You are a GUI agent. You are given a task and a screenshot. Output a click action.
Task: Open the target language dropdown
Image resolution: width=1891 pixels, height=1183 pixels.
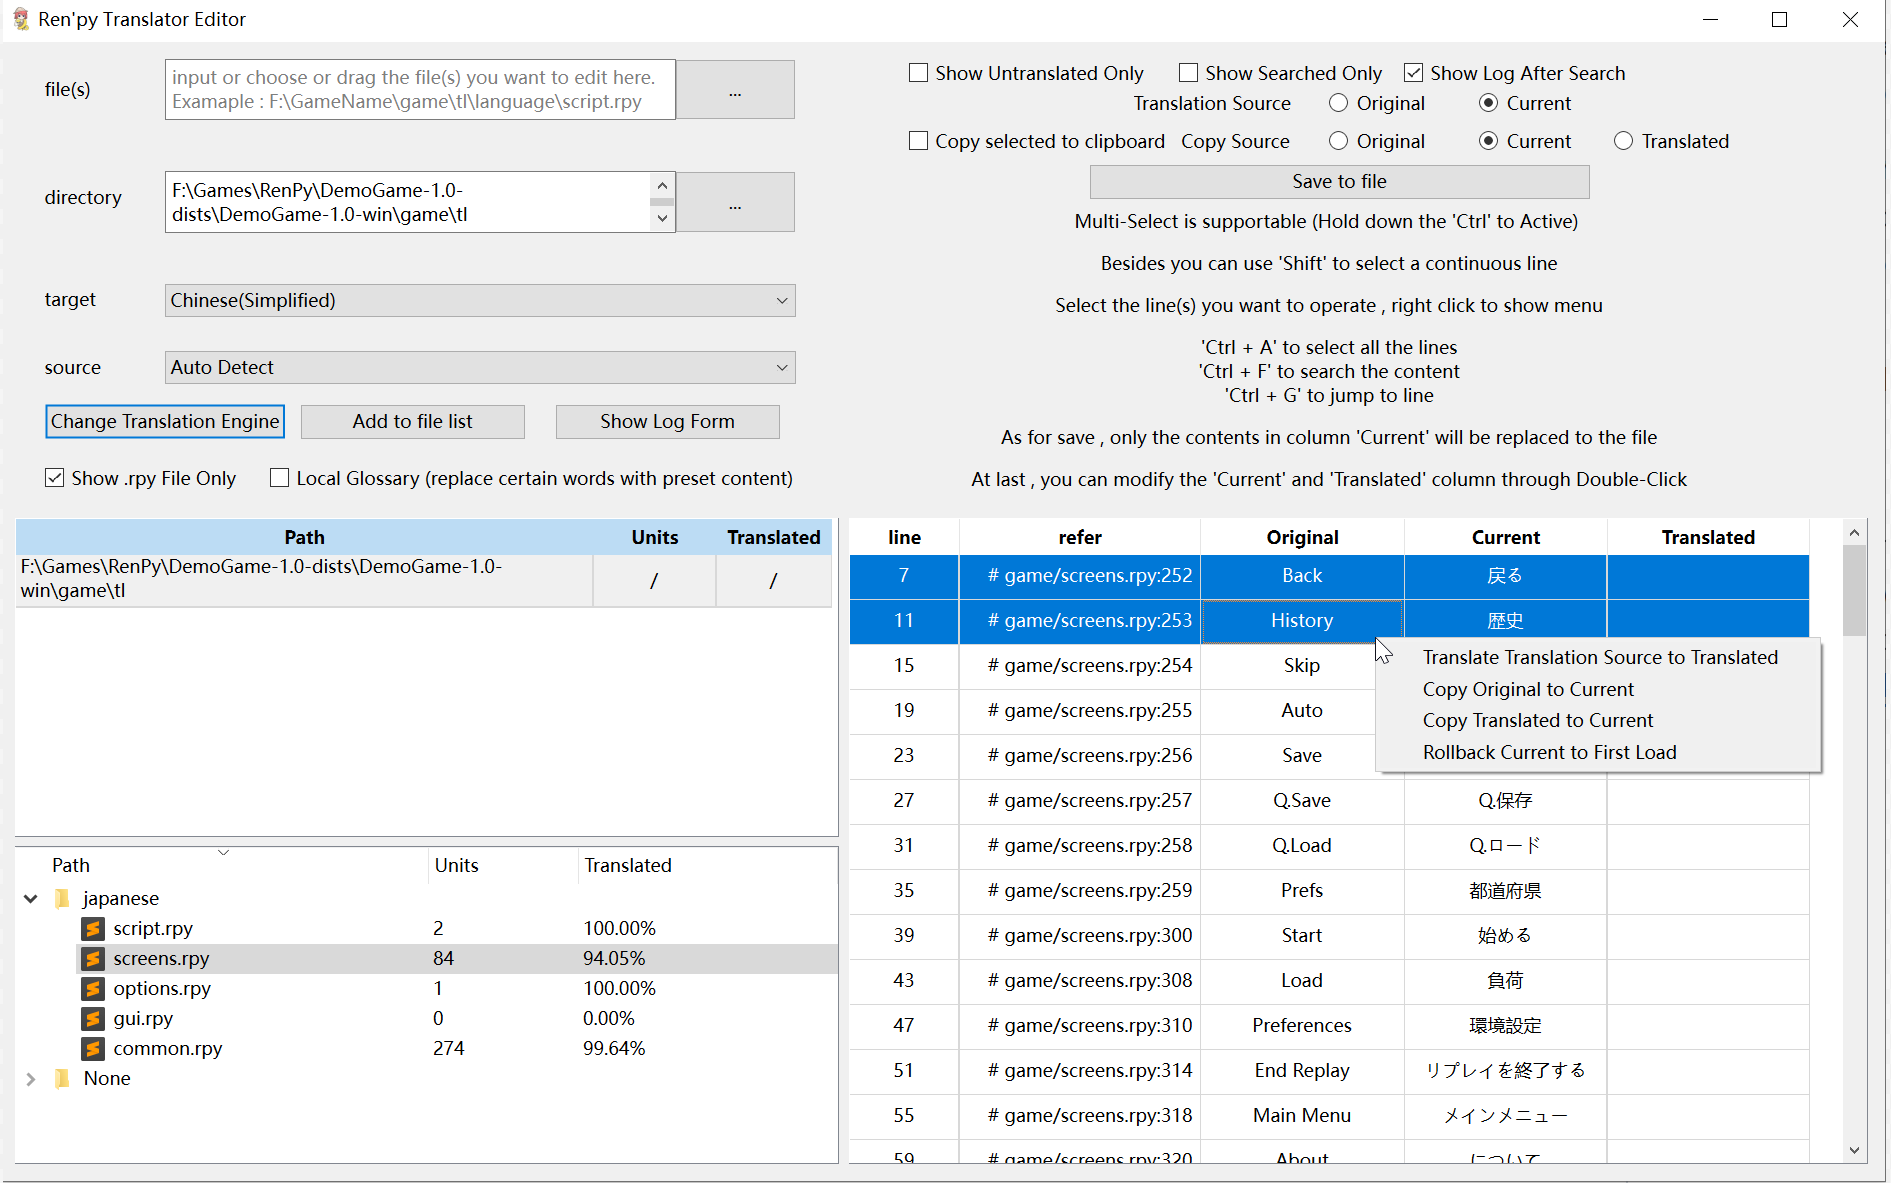480,300
